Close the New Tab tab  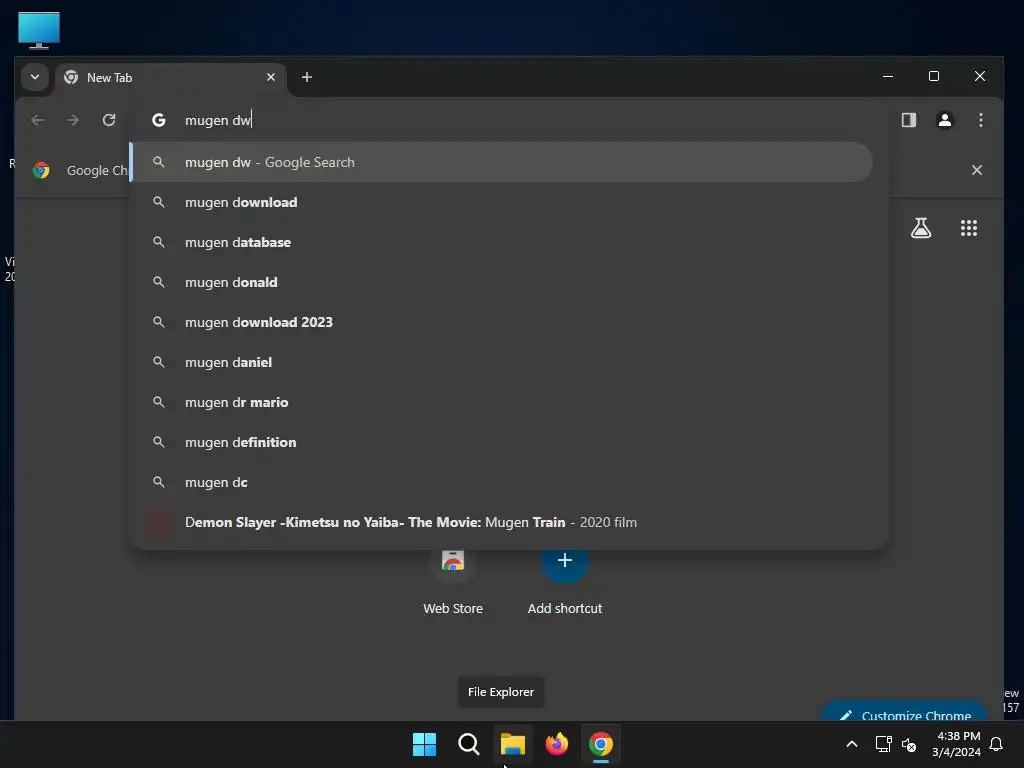click(270, 77)
